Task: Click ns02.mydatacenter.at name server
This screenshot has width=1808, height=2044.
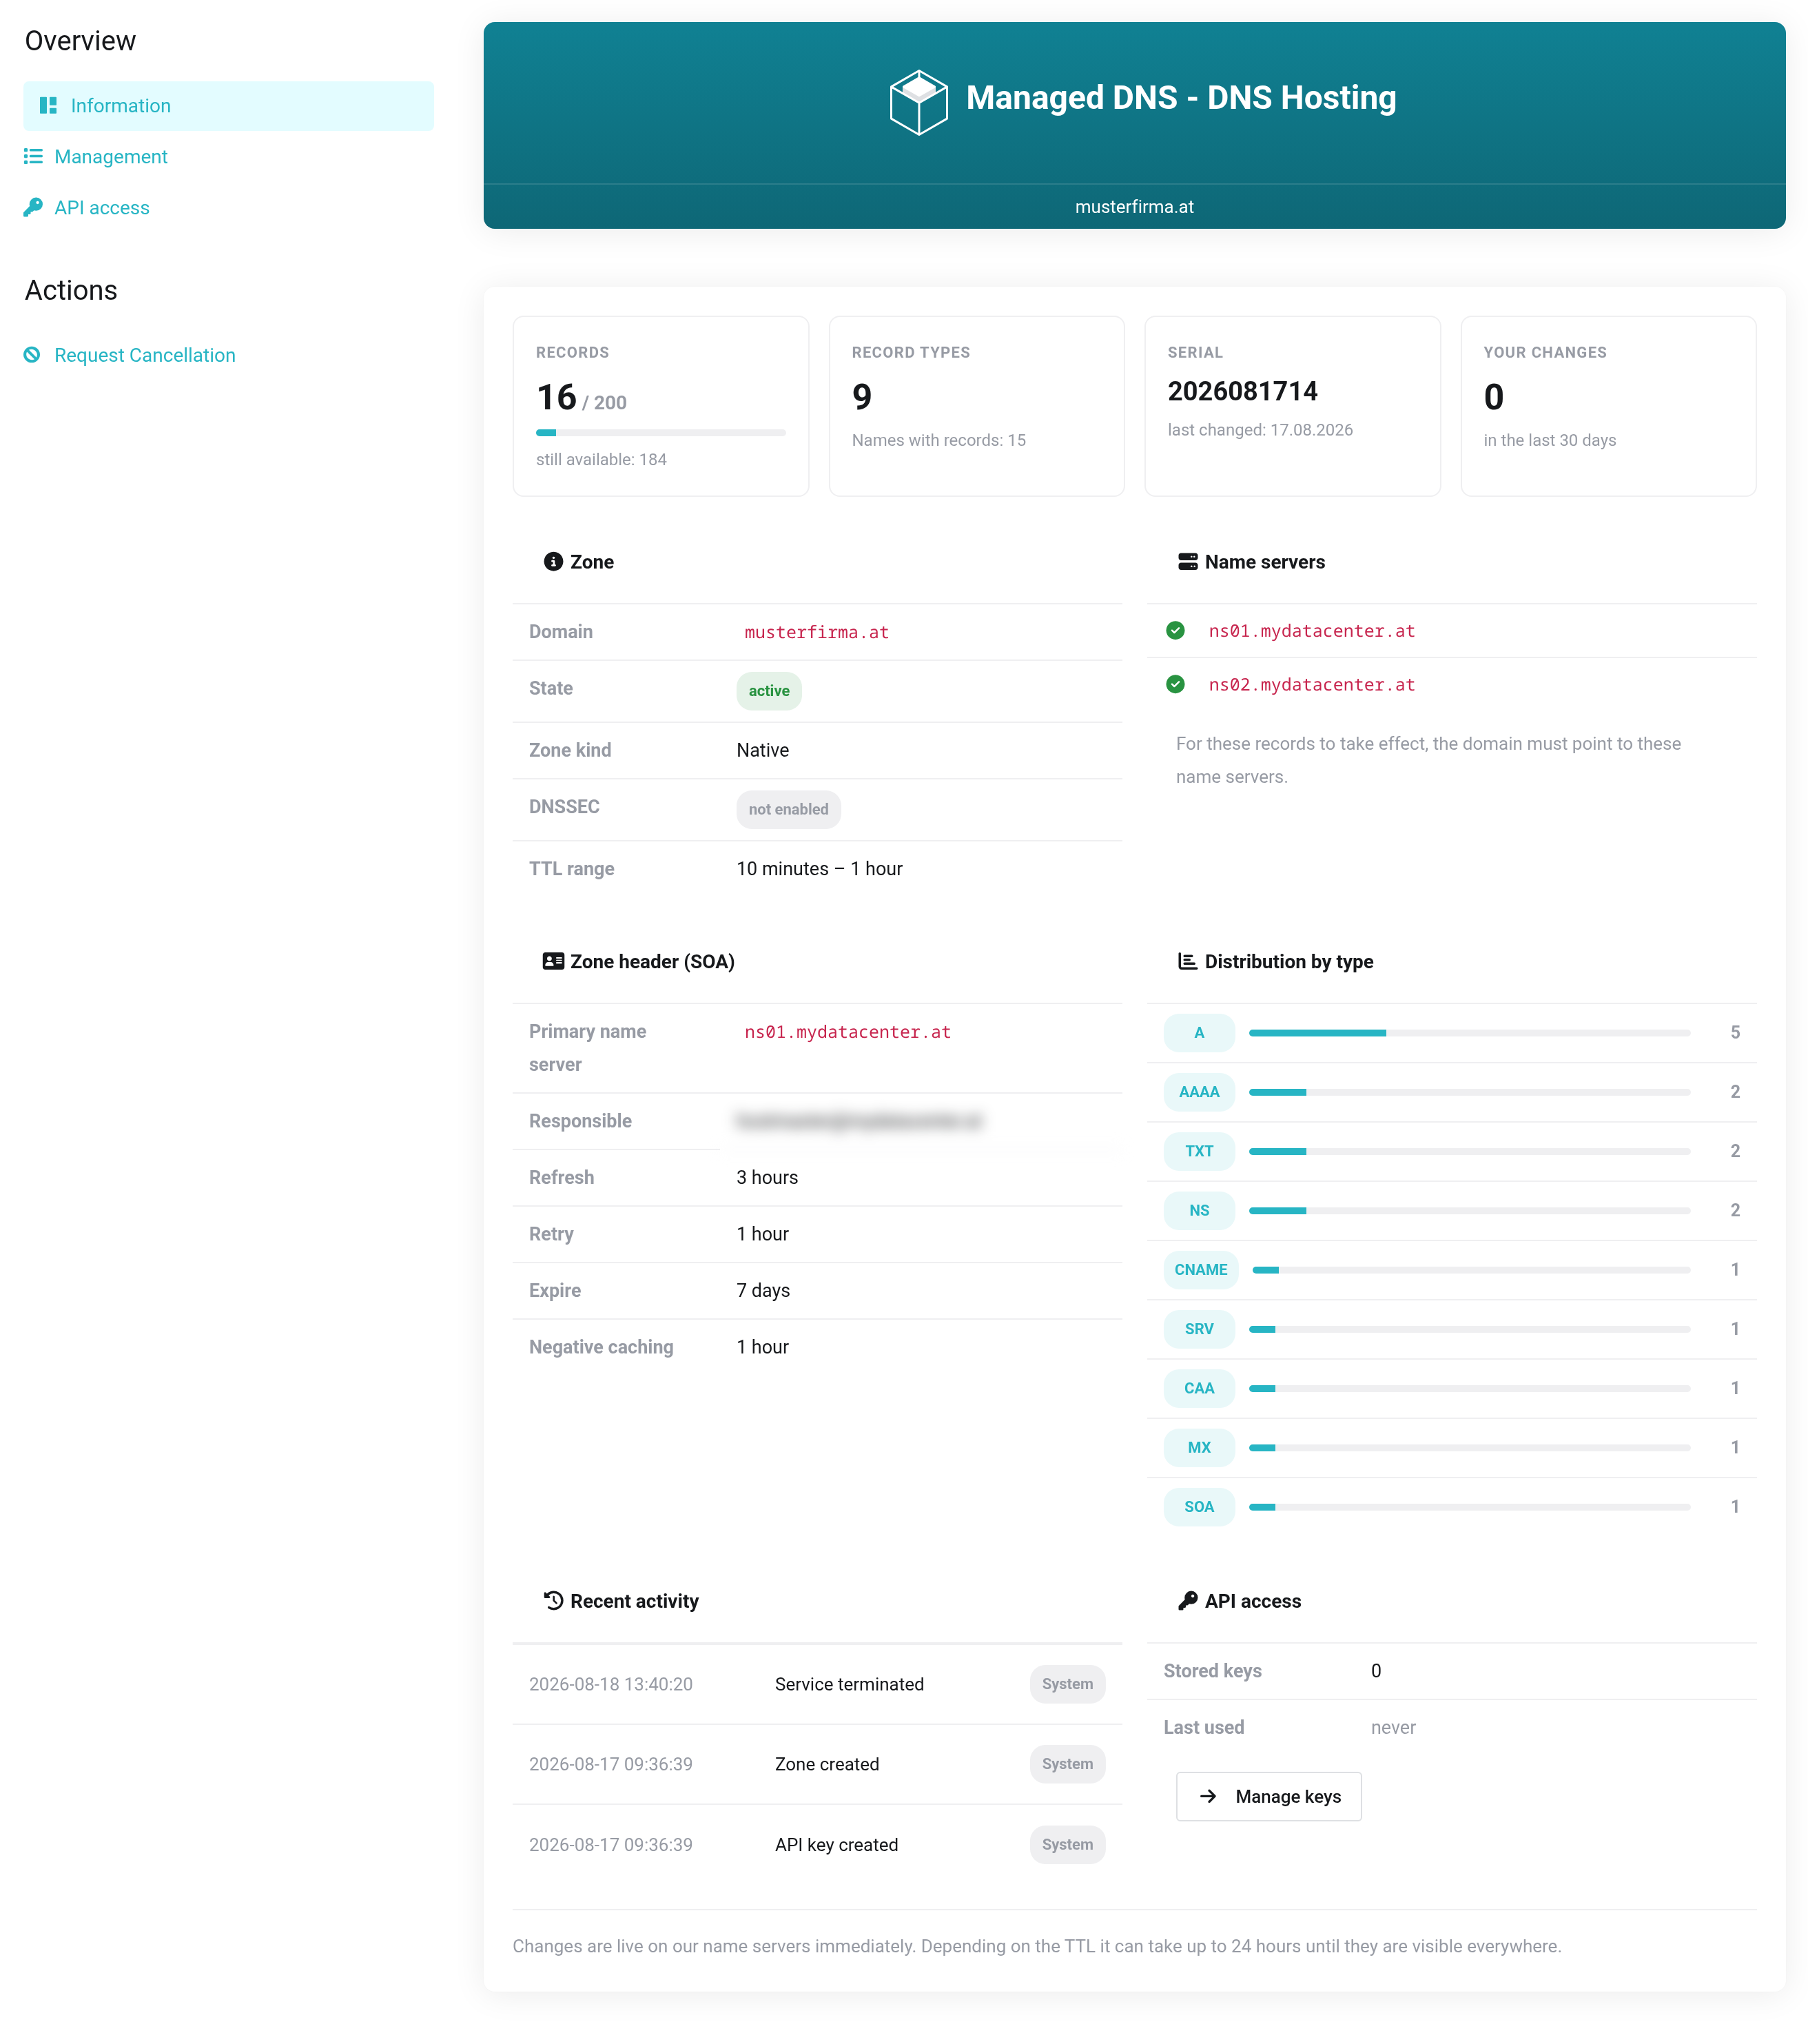Action: pyautogui.click(x=1311, y=685)
